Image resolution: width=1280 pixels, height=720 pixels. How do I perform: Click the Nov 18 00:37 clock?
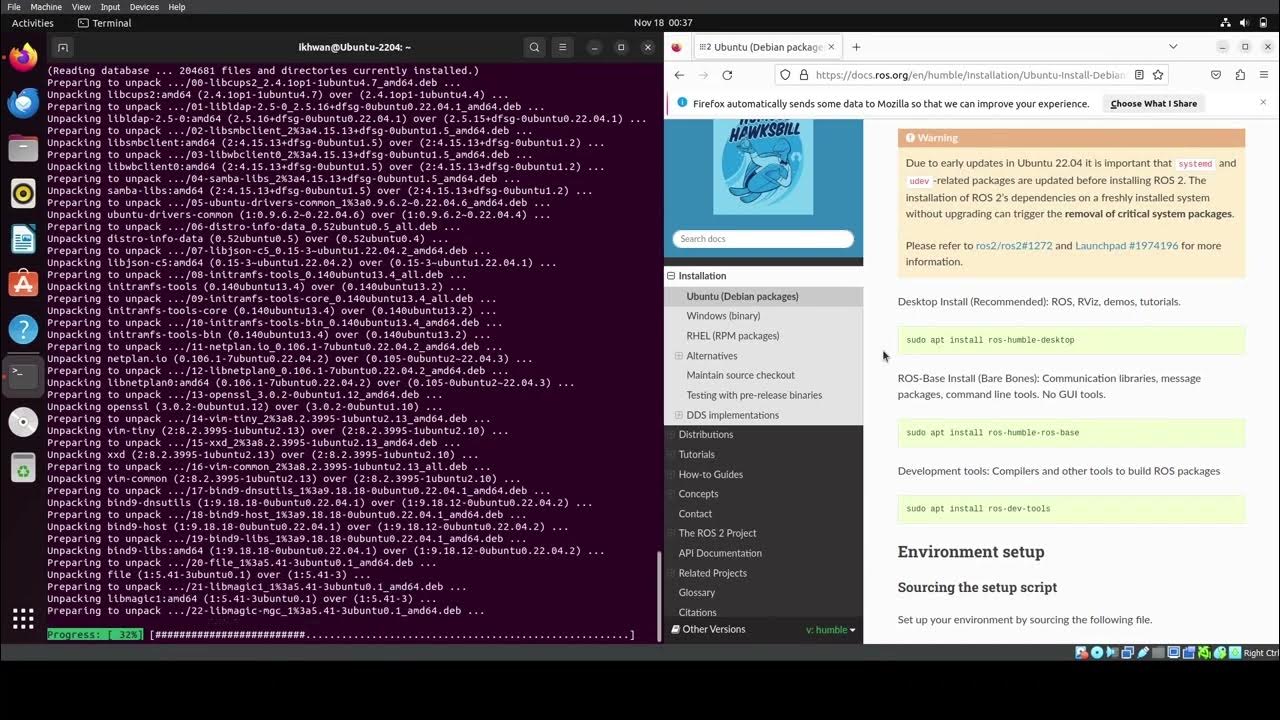pyautogui.click(x=663, y=23)
